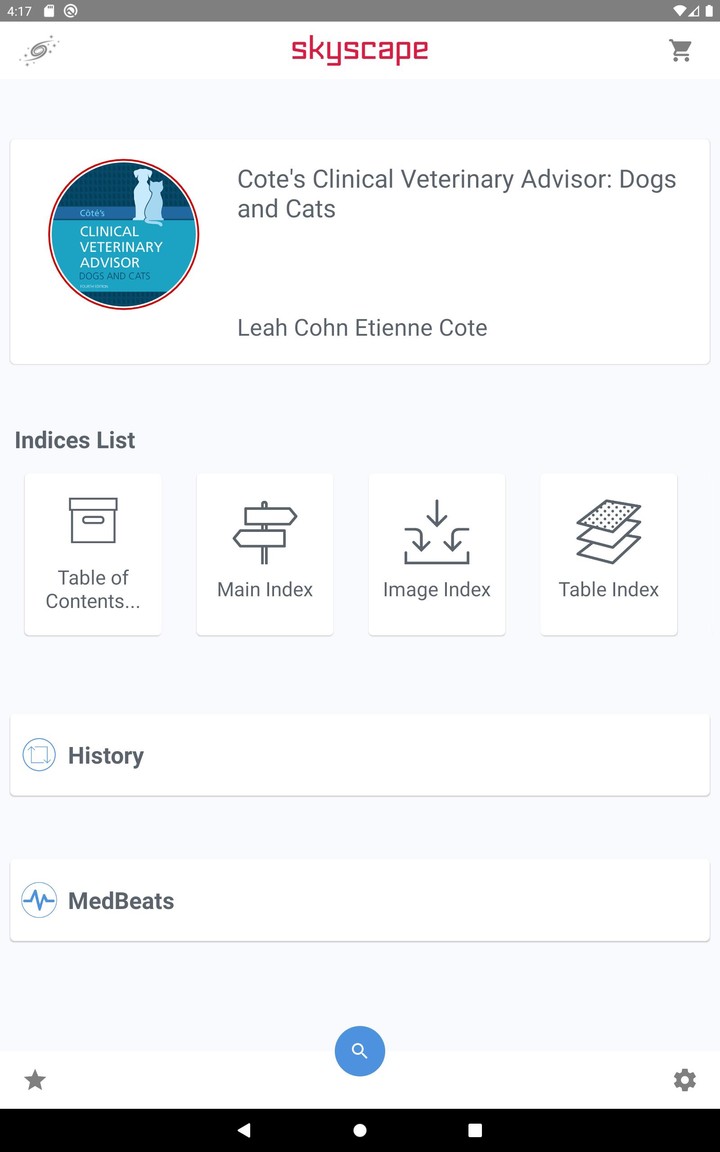Open the Table of Contents index

coord(93,554)
